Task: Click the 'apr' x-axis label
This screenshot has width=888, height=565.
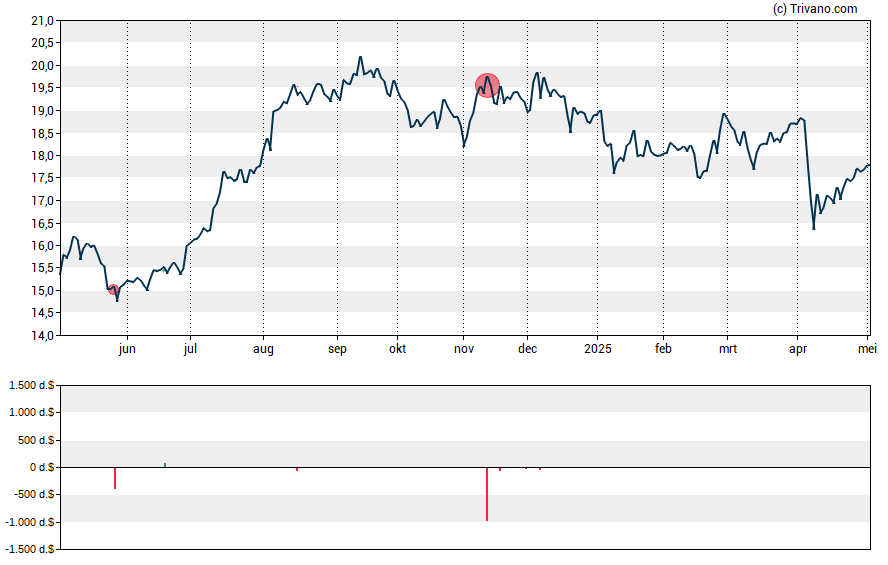Action: click(x=797, y=349)
